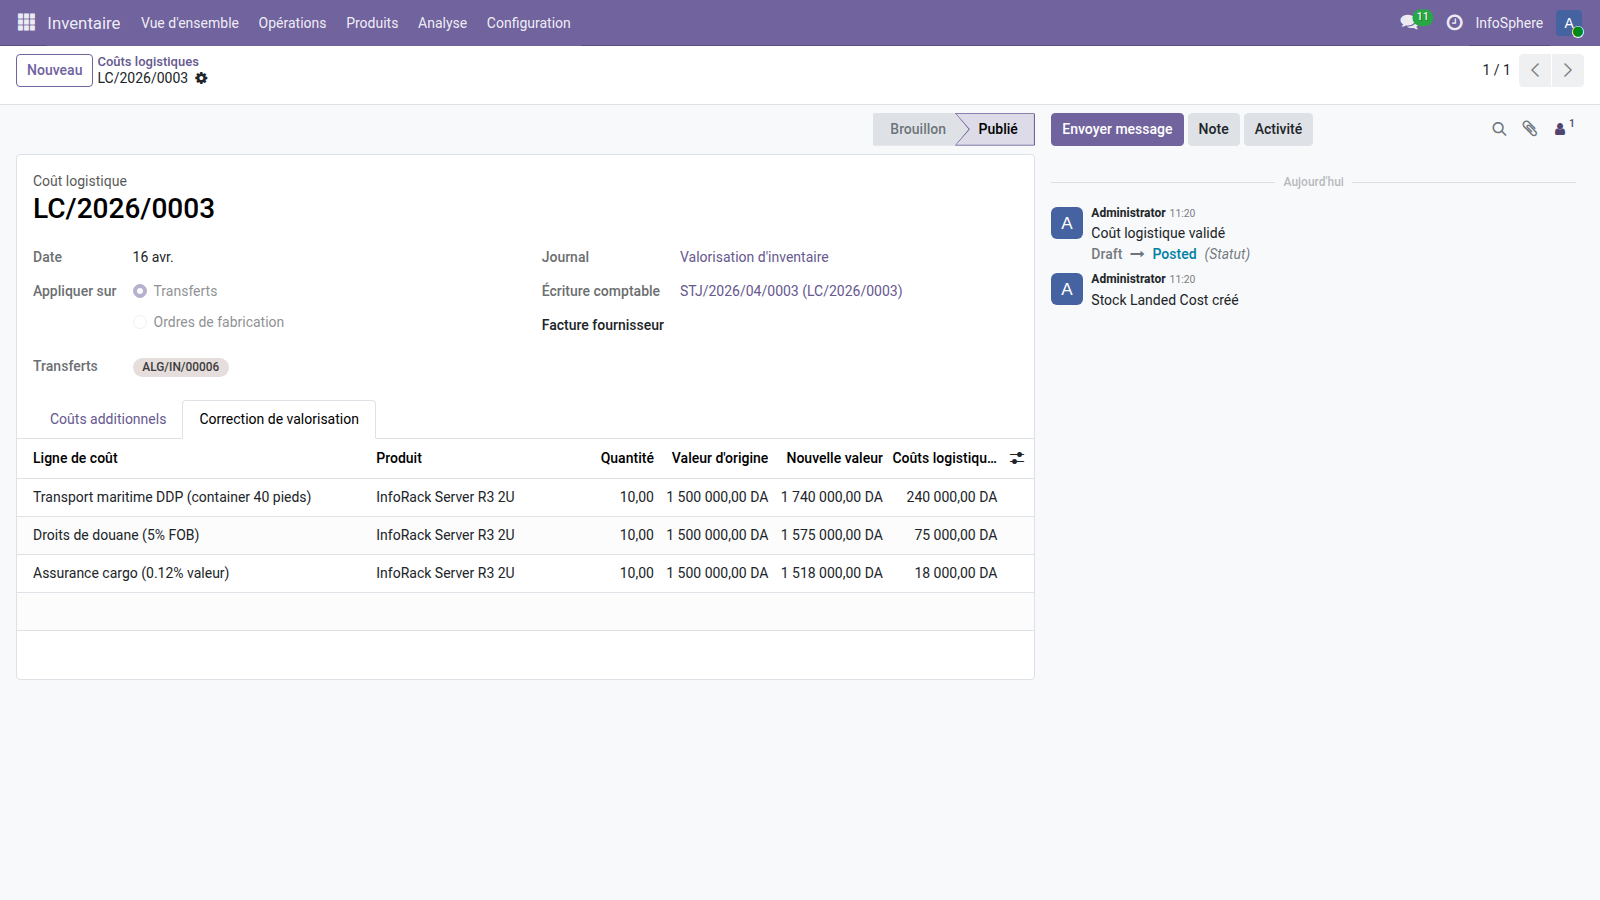Switch to the Coûts additionnels tab

click(108, 419)
